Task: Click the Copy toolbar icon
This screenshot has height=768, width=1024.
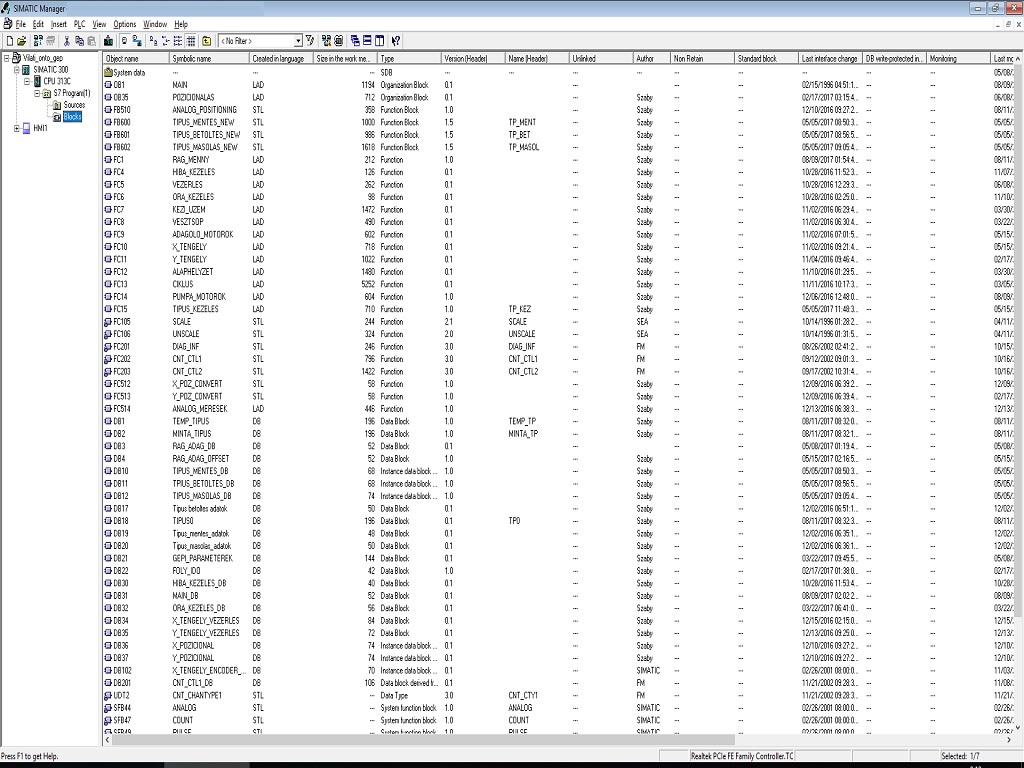Action: (x=79, y=40)
